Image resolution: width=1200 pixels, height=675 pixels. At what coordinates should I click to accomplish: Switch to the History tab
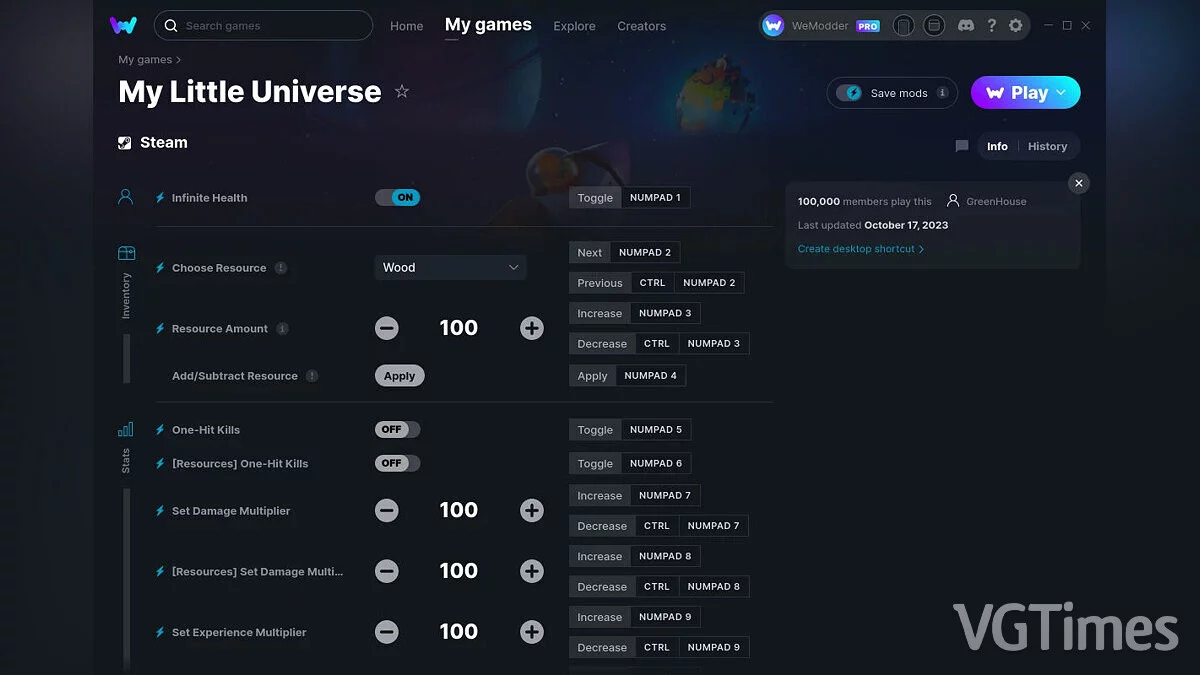[1048, 146]
